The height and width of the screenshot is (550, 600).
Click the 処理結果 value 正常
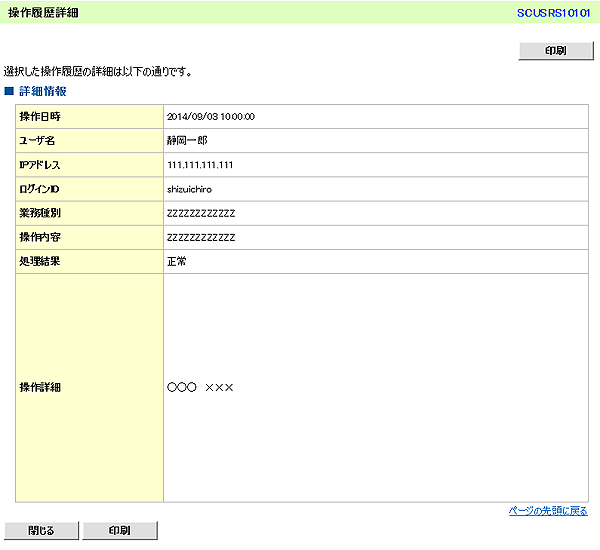177,261
